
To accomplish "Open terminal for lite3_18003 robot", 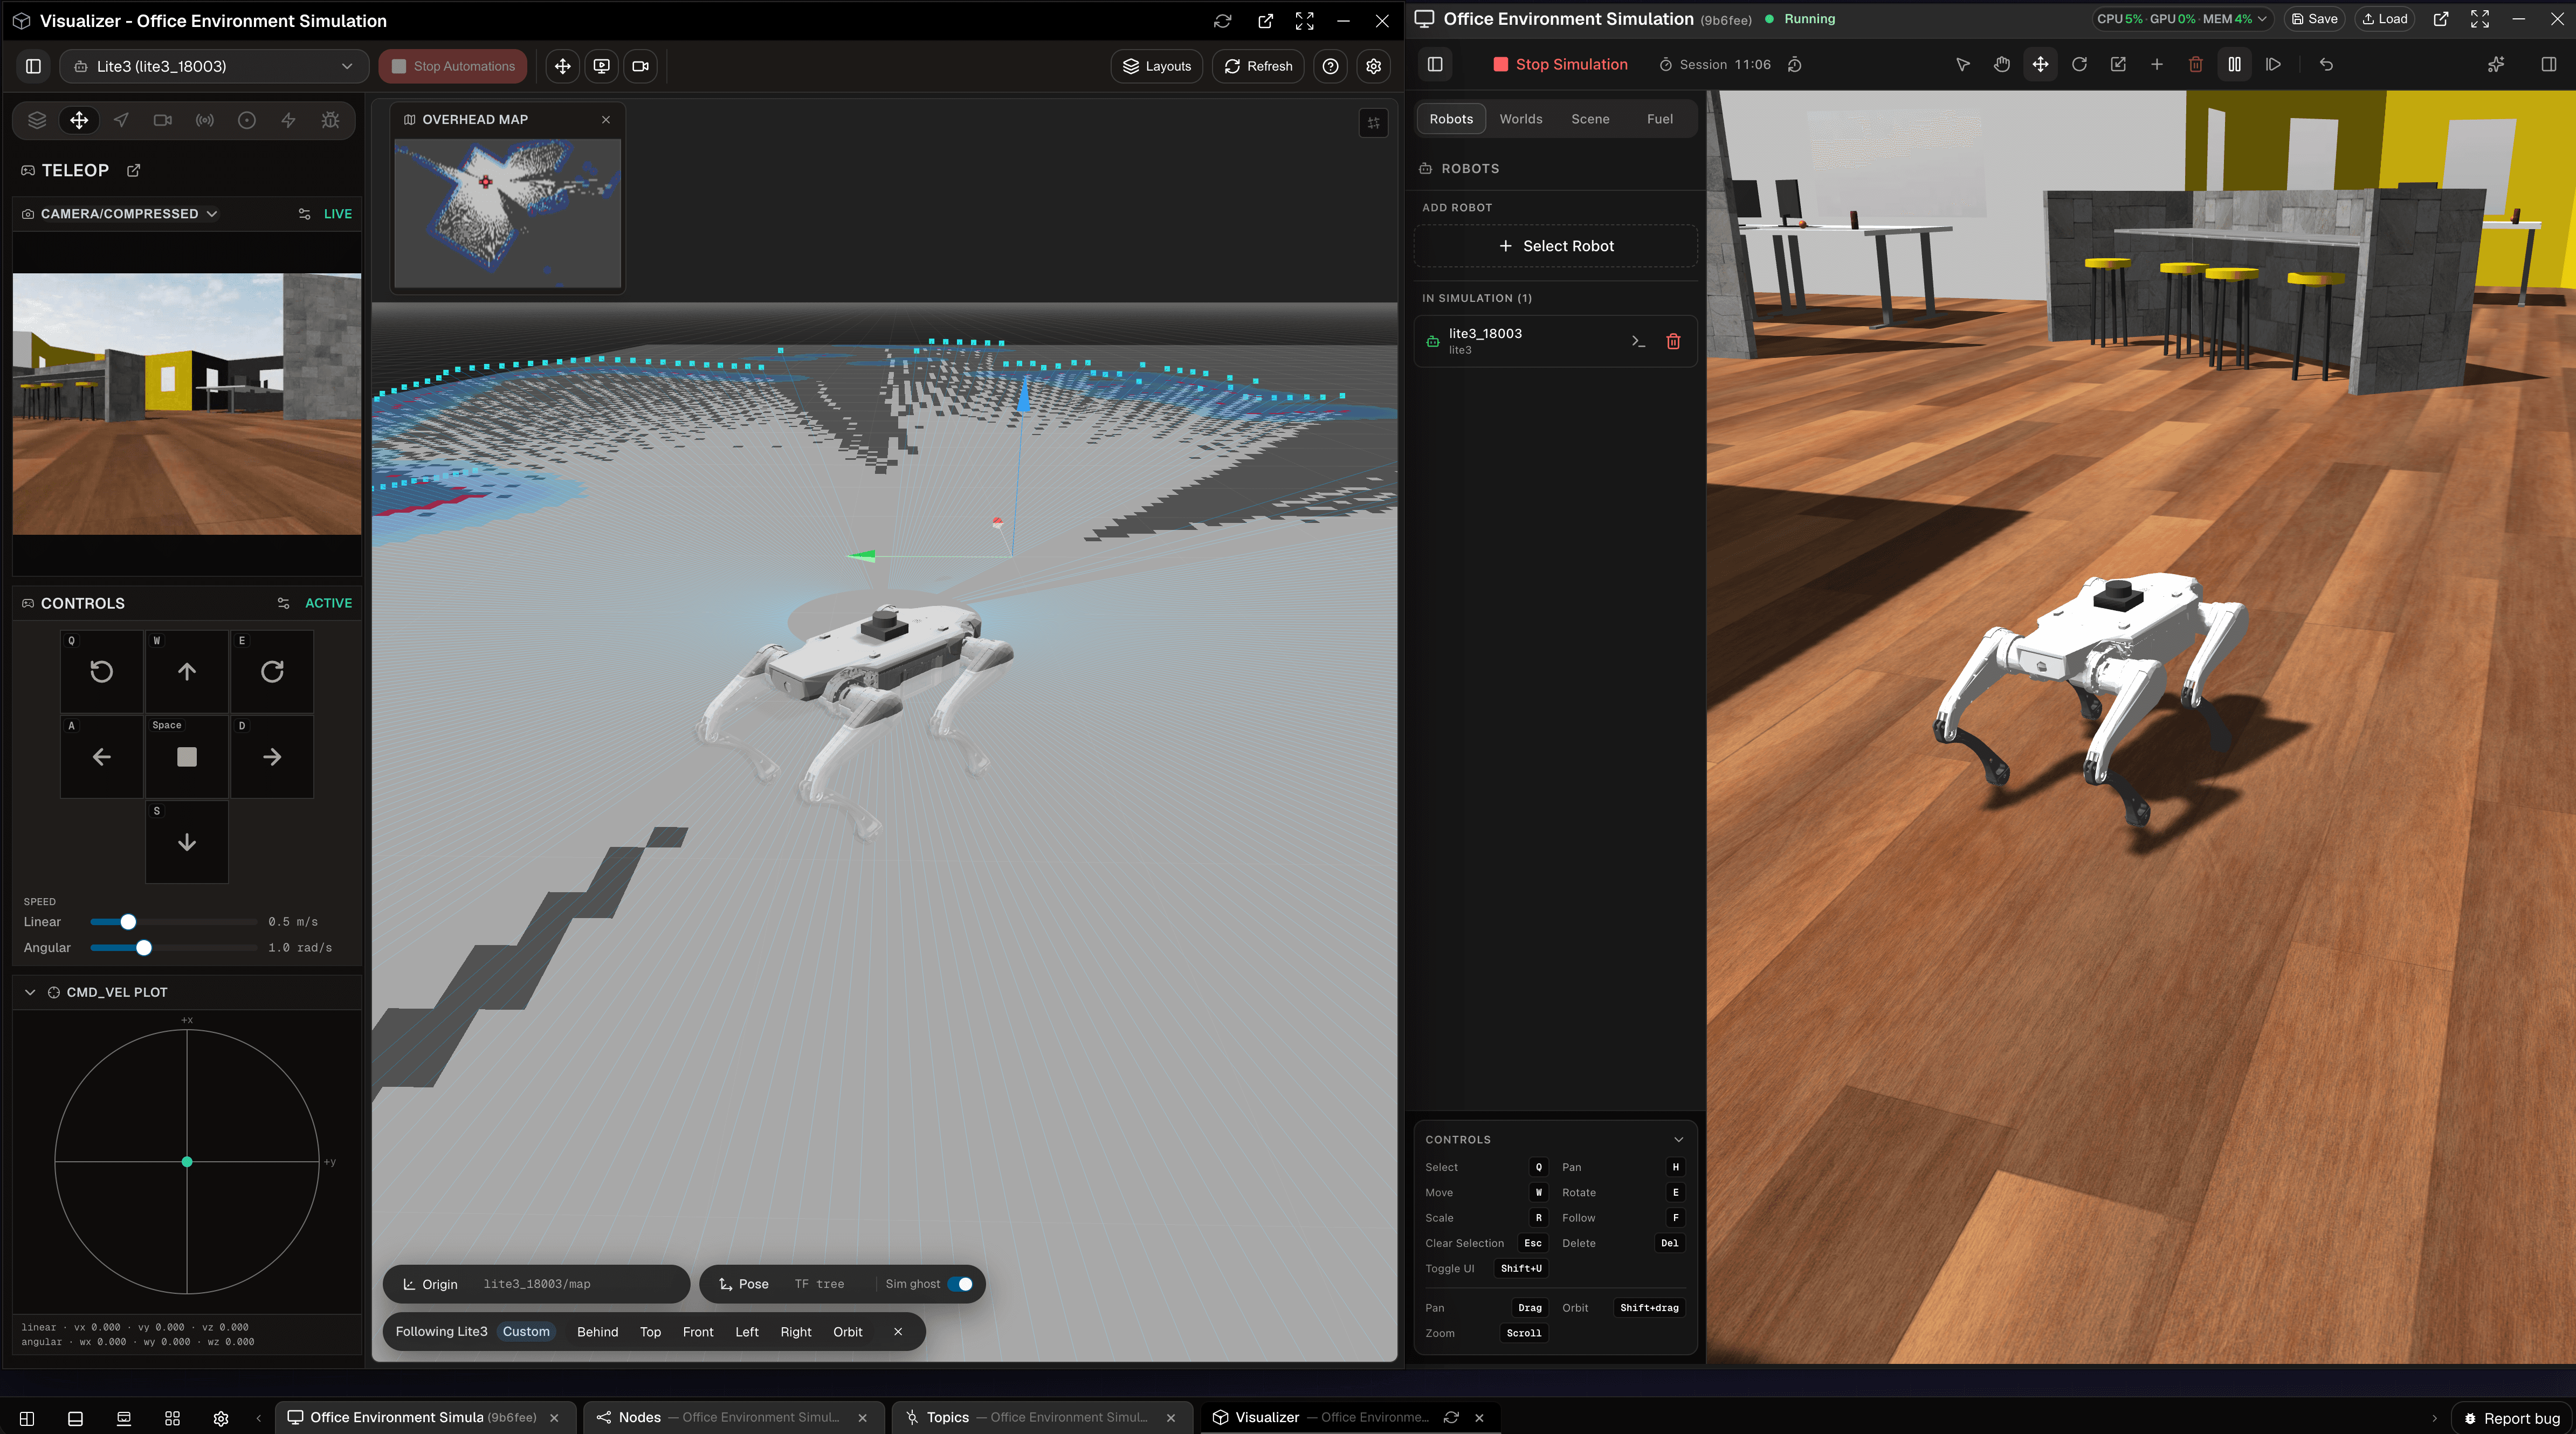I will point(1637,341).
